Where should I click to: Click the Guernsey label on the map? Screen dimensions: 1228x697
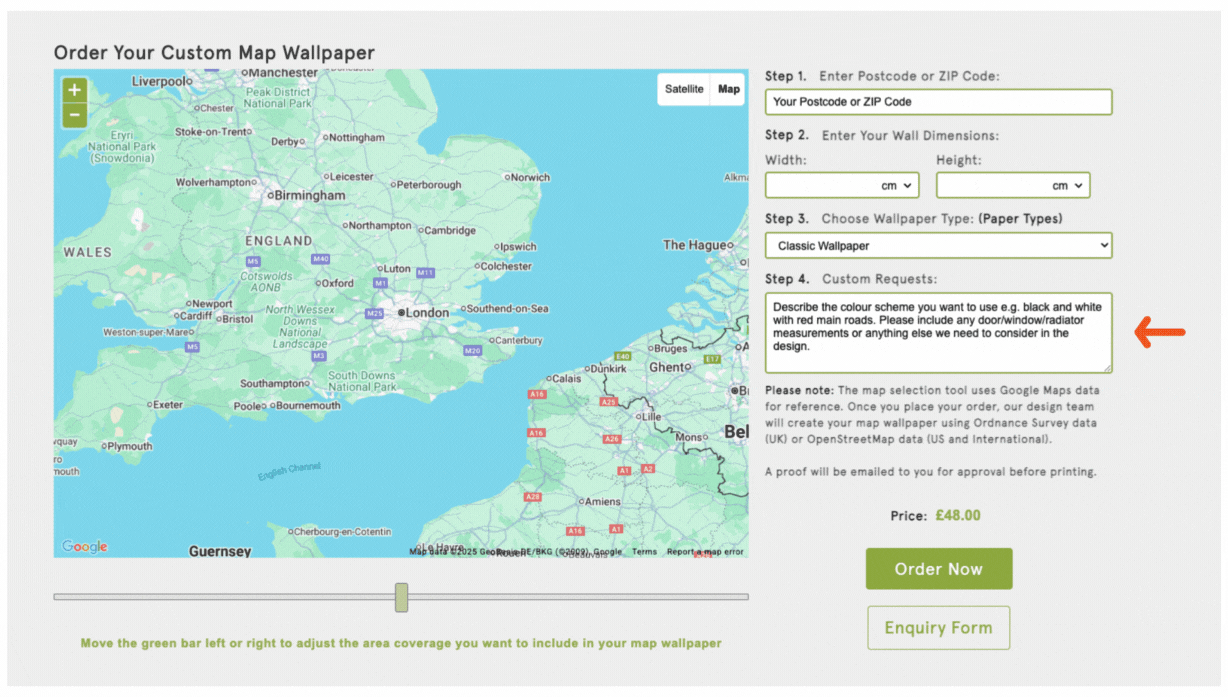[220, 551]
